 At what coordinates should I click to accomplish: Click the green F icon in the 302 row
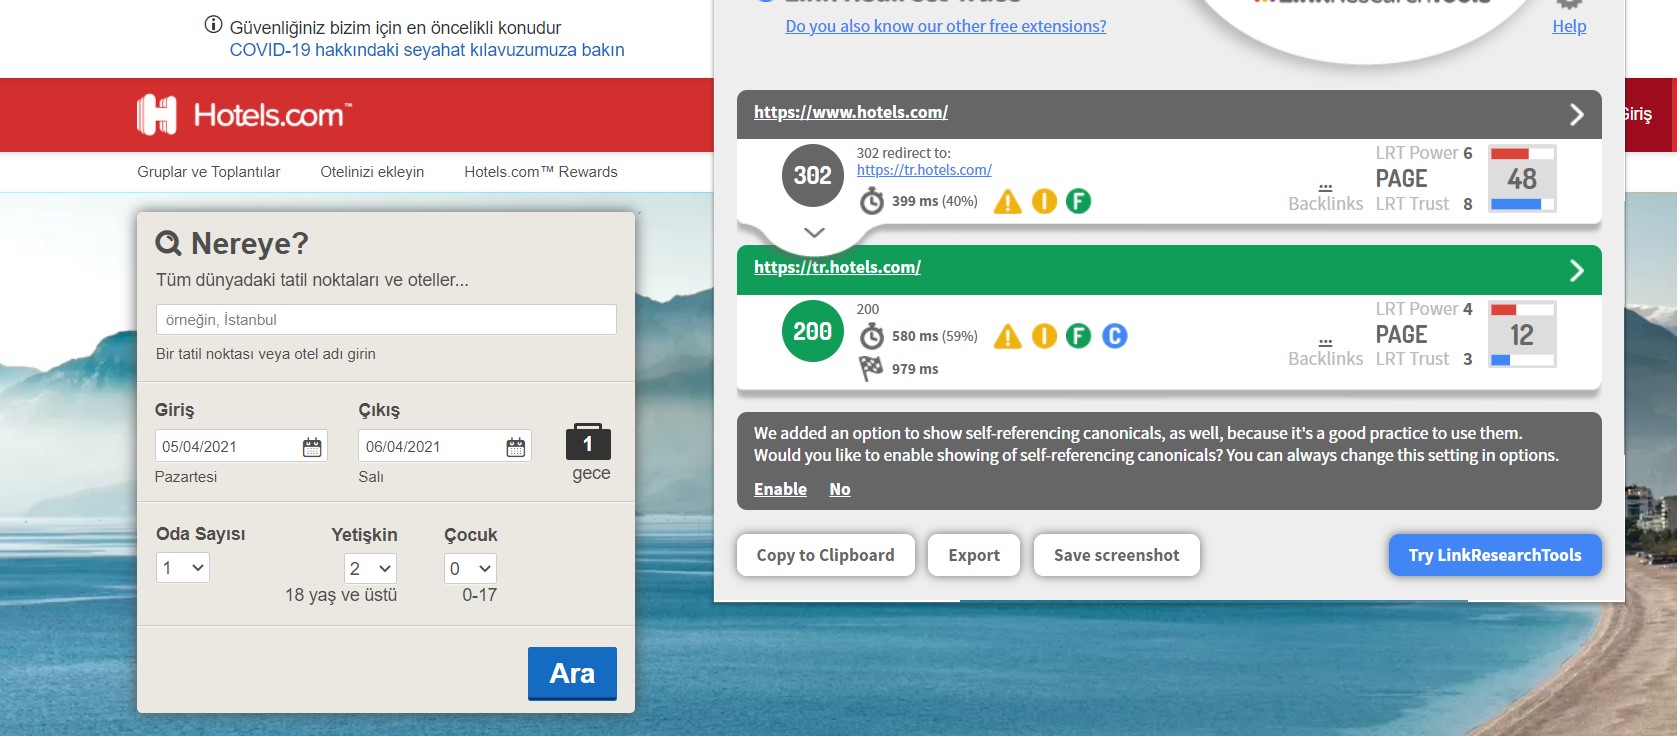[1078, 201]
